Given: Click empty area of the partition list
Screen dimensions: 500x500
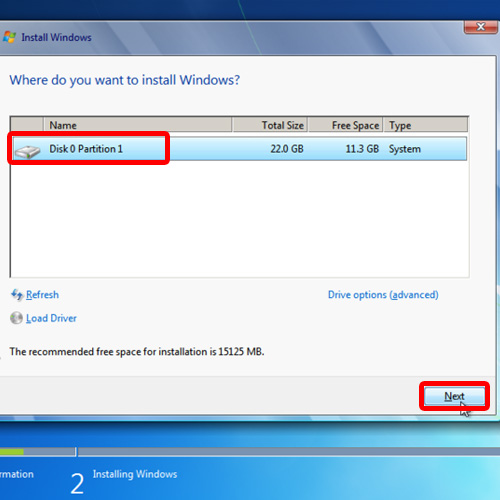Looking at the screenshot, I should [239, 218].
